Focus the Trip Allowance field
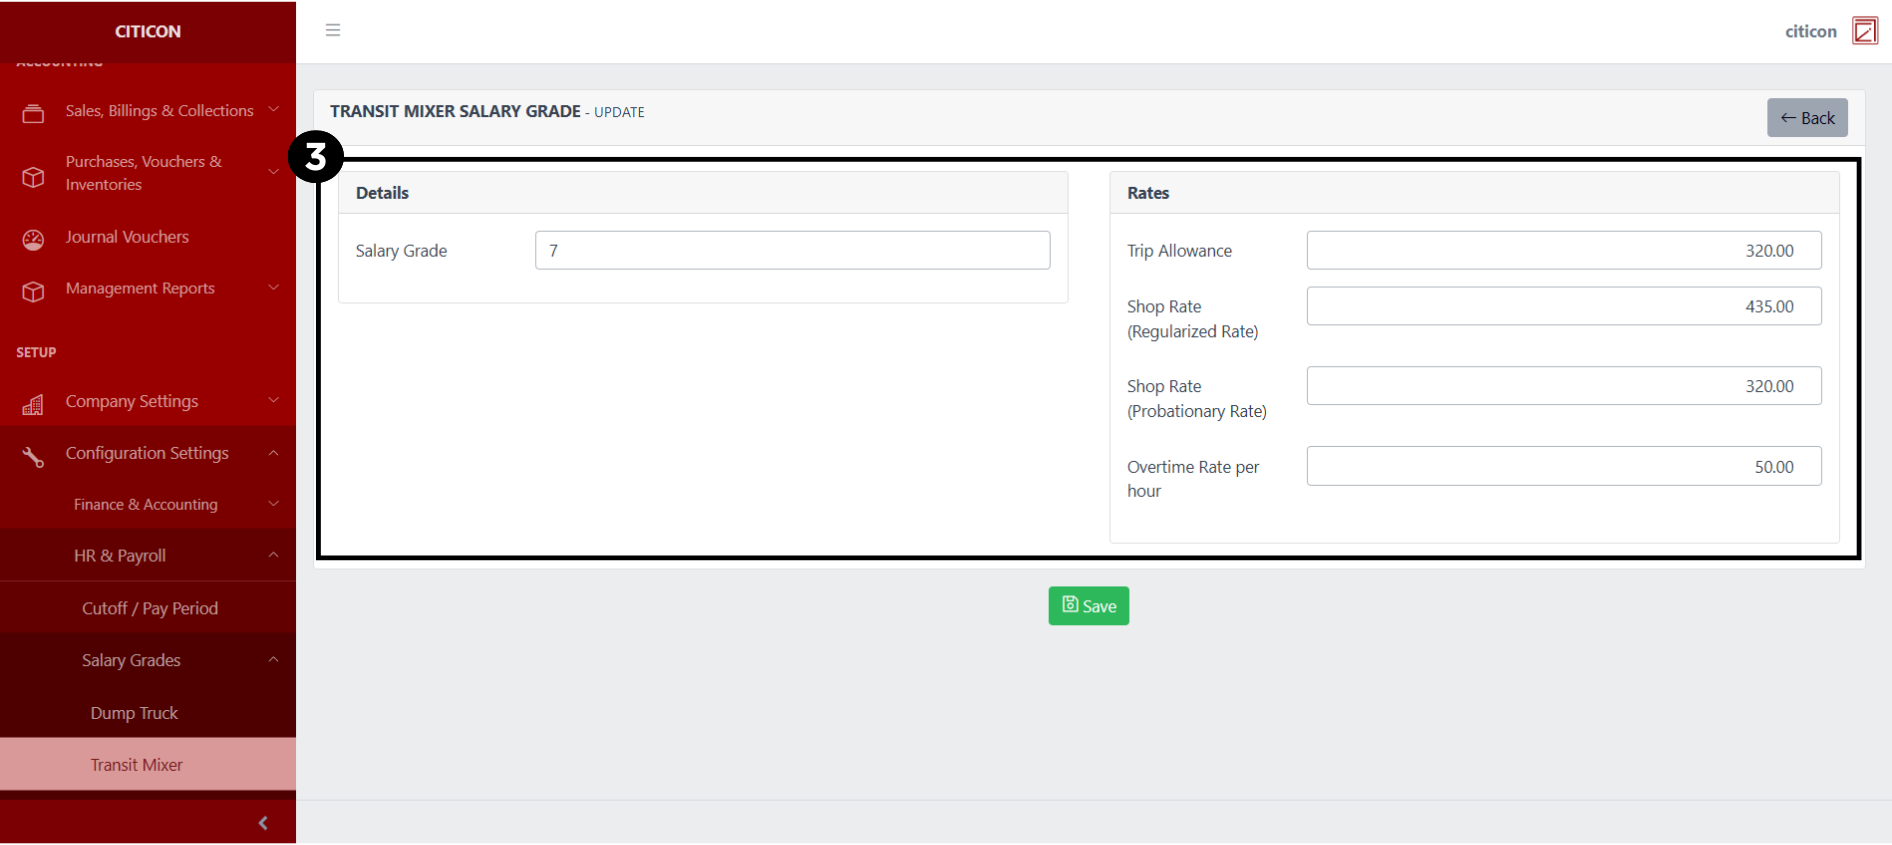 (x=1563, y=251)
